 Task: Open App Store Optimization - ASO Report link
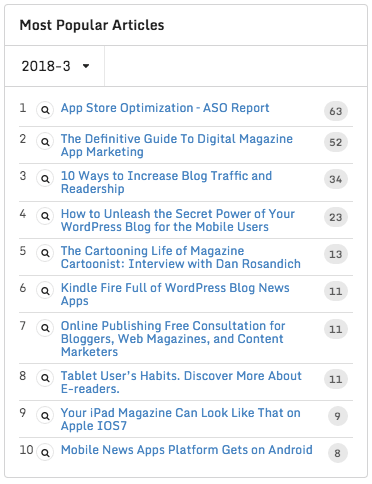coord(165,108)
